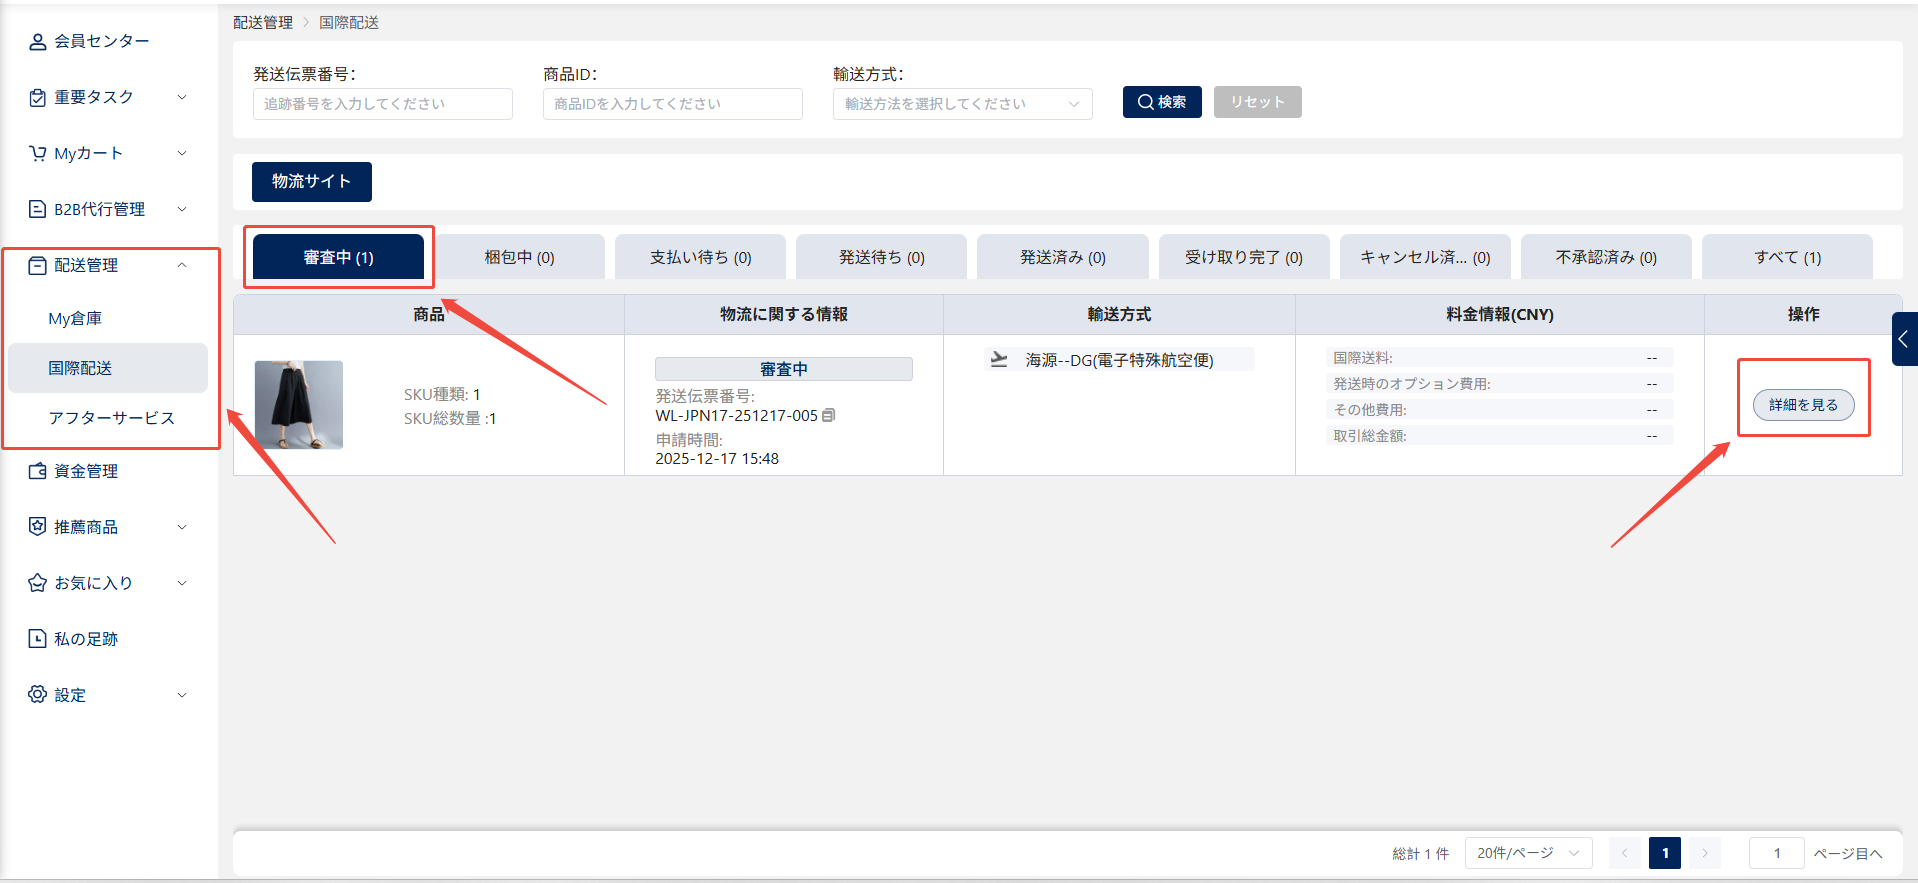Click the 物流サイト button
1918x883 pixels.
(312, 182)
